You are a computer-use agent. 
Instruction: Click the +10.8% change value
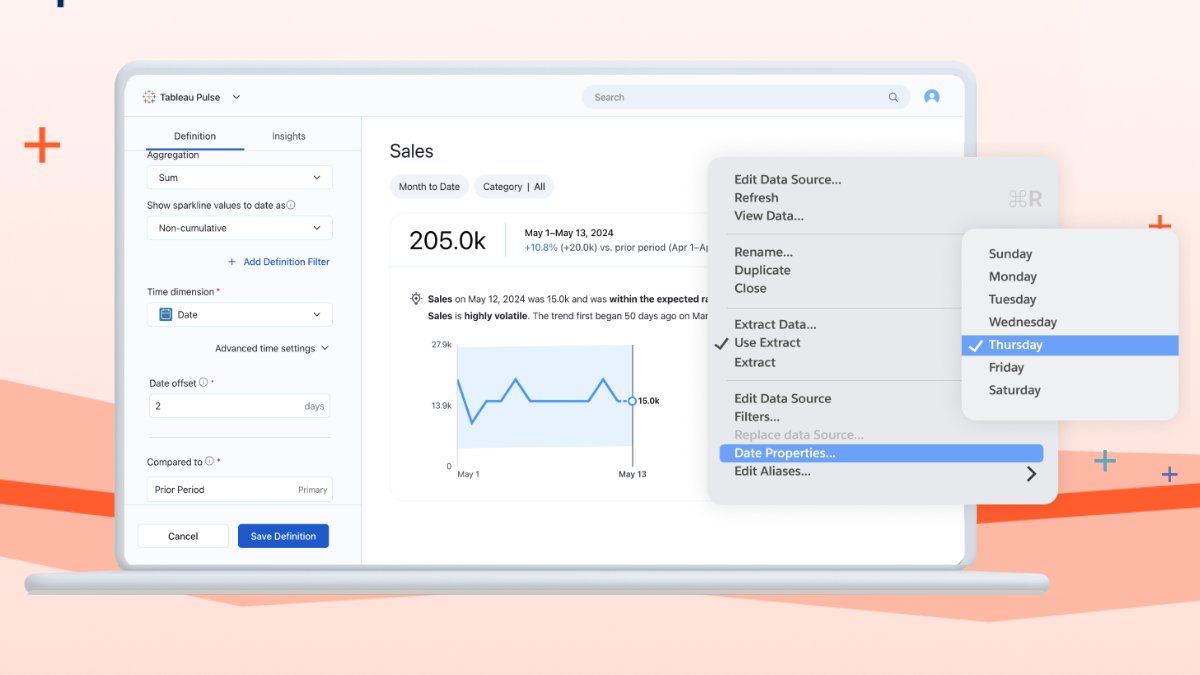coord(541,247)
